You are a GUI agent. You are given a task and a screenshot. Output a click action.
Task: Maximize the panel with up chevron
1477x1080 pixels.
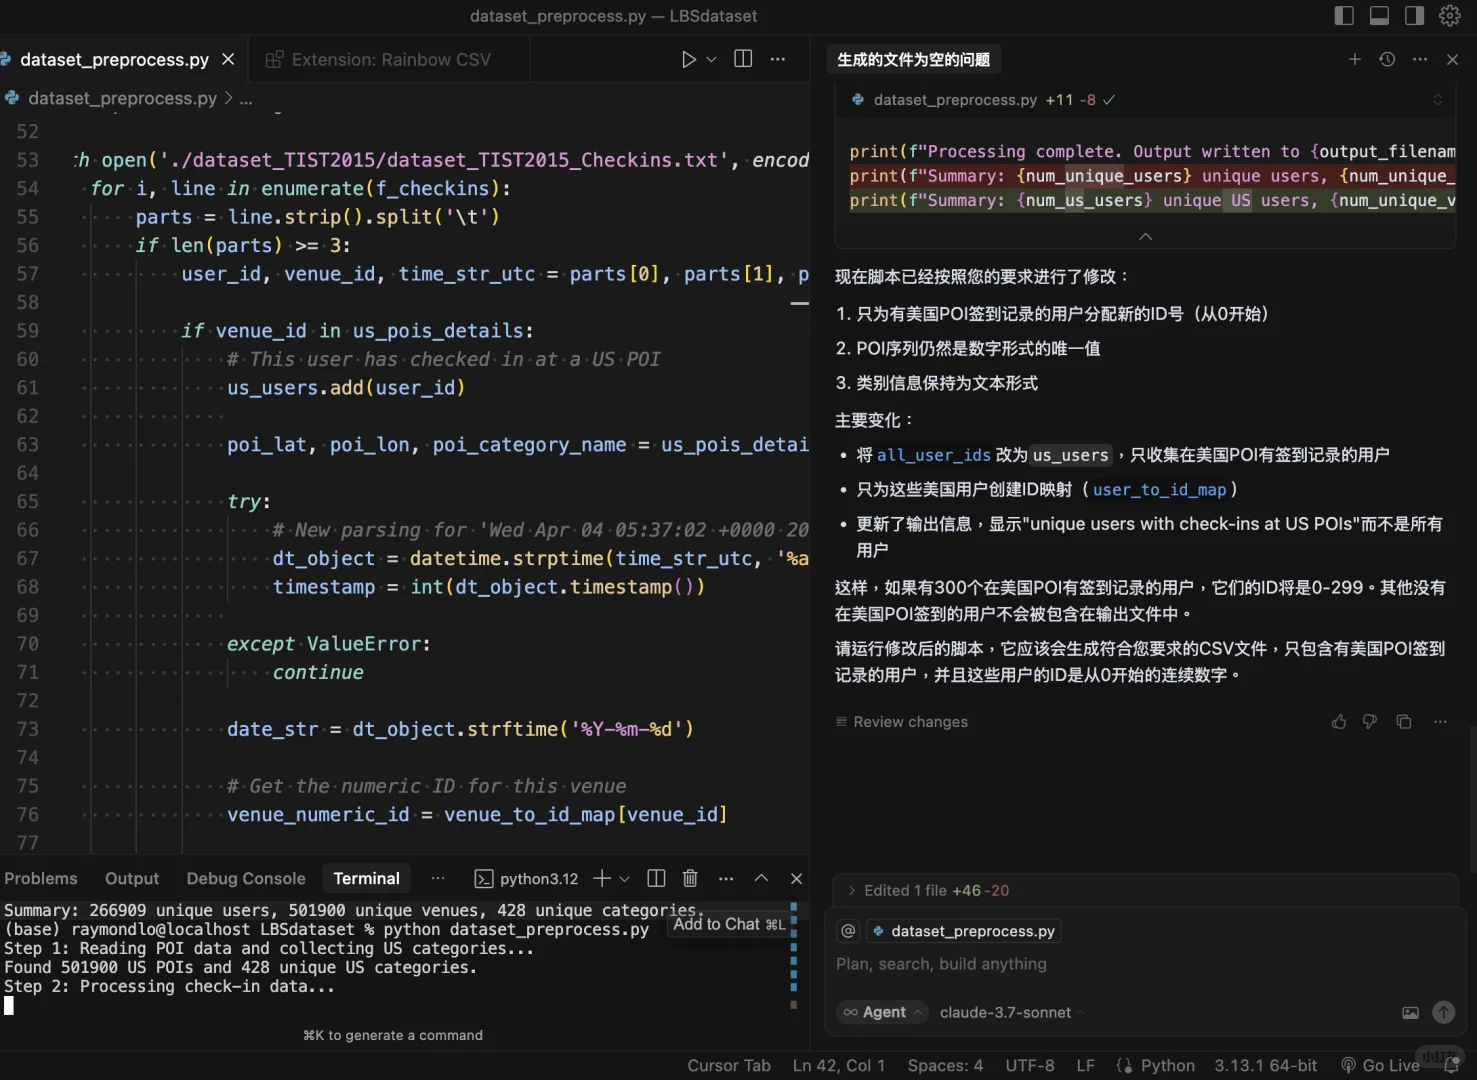[761, 879]
